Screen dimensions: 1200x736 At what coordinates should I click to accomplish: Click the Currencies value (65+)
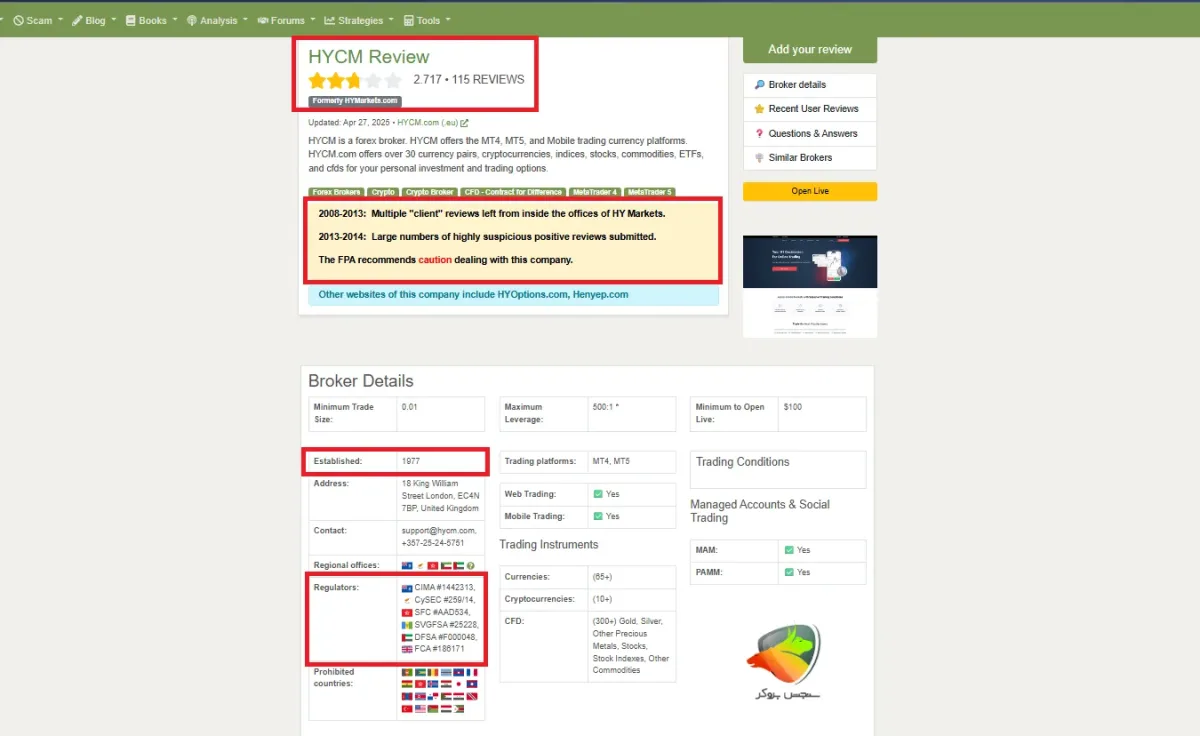(604, 577)
